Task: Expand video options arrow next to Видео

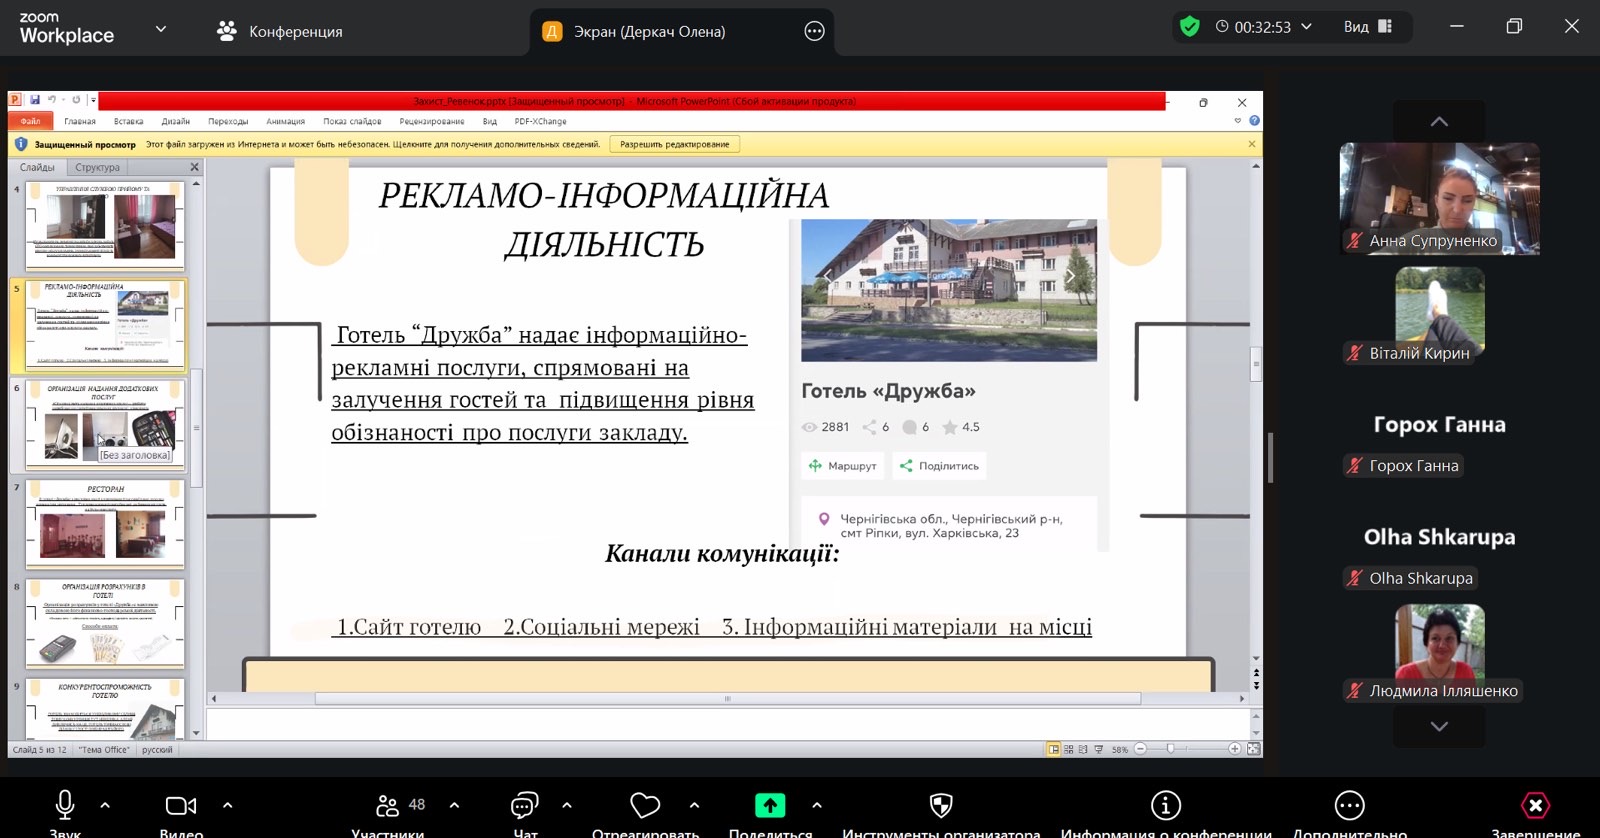Action: [x=227, y=805]
